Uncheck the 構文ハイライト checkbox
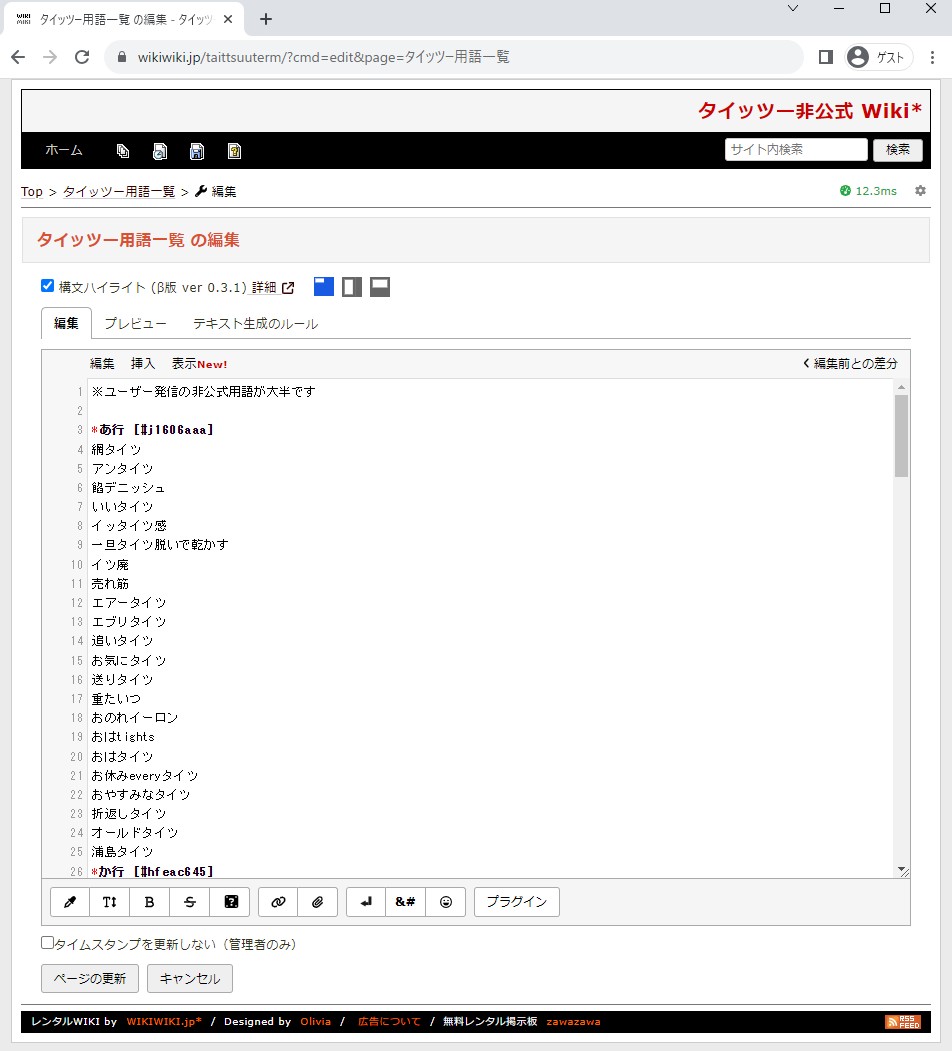 [47, 286]
